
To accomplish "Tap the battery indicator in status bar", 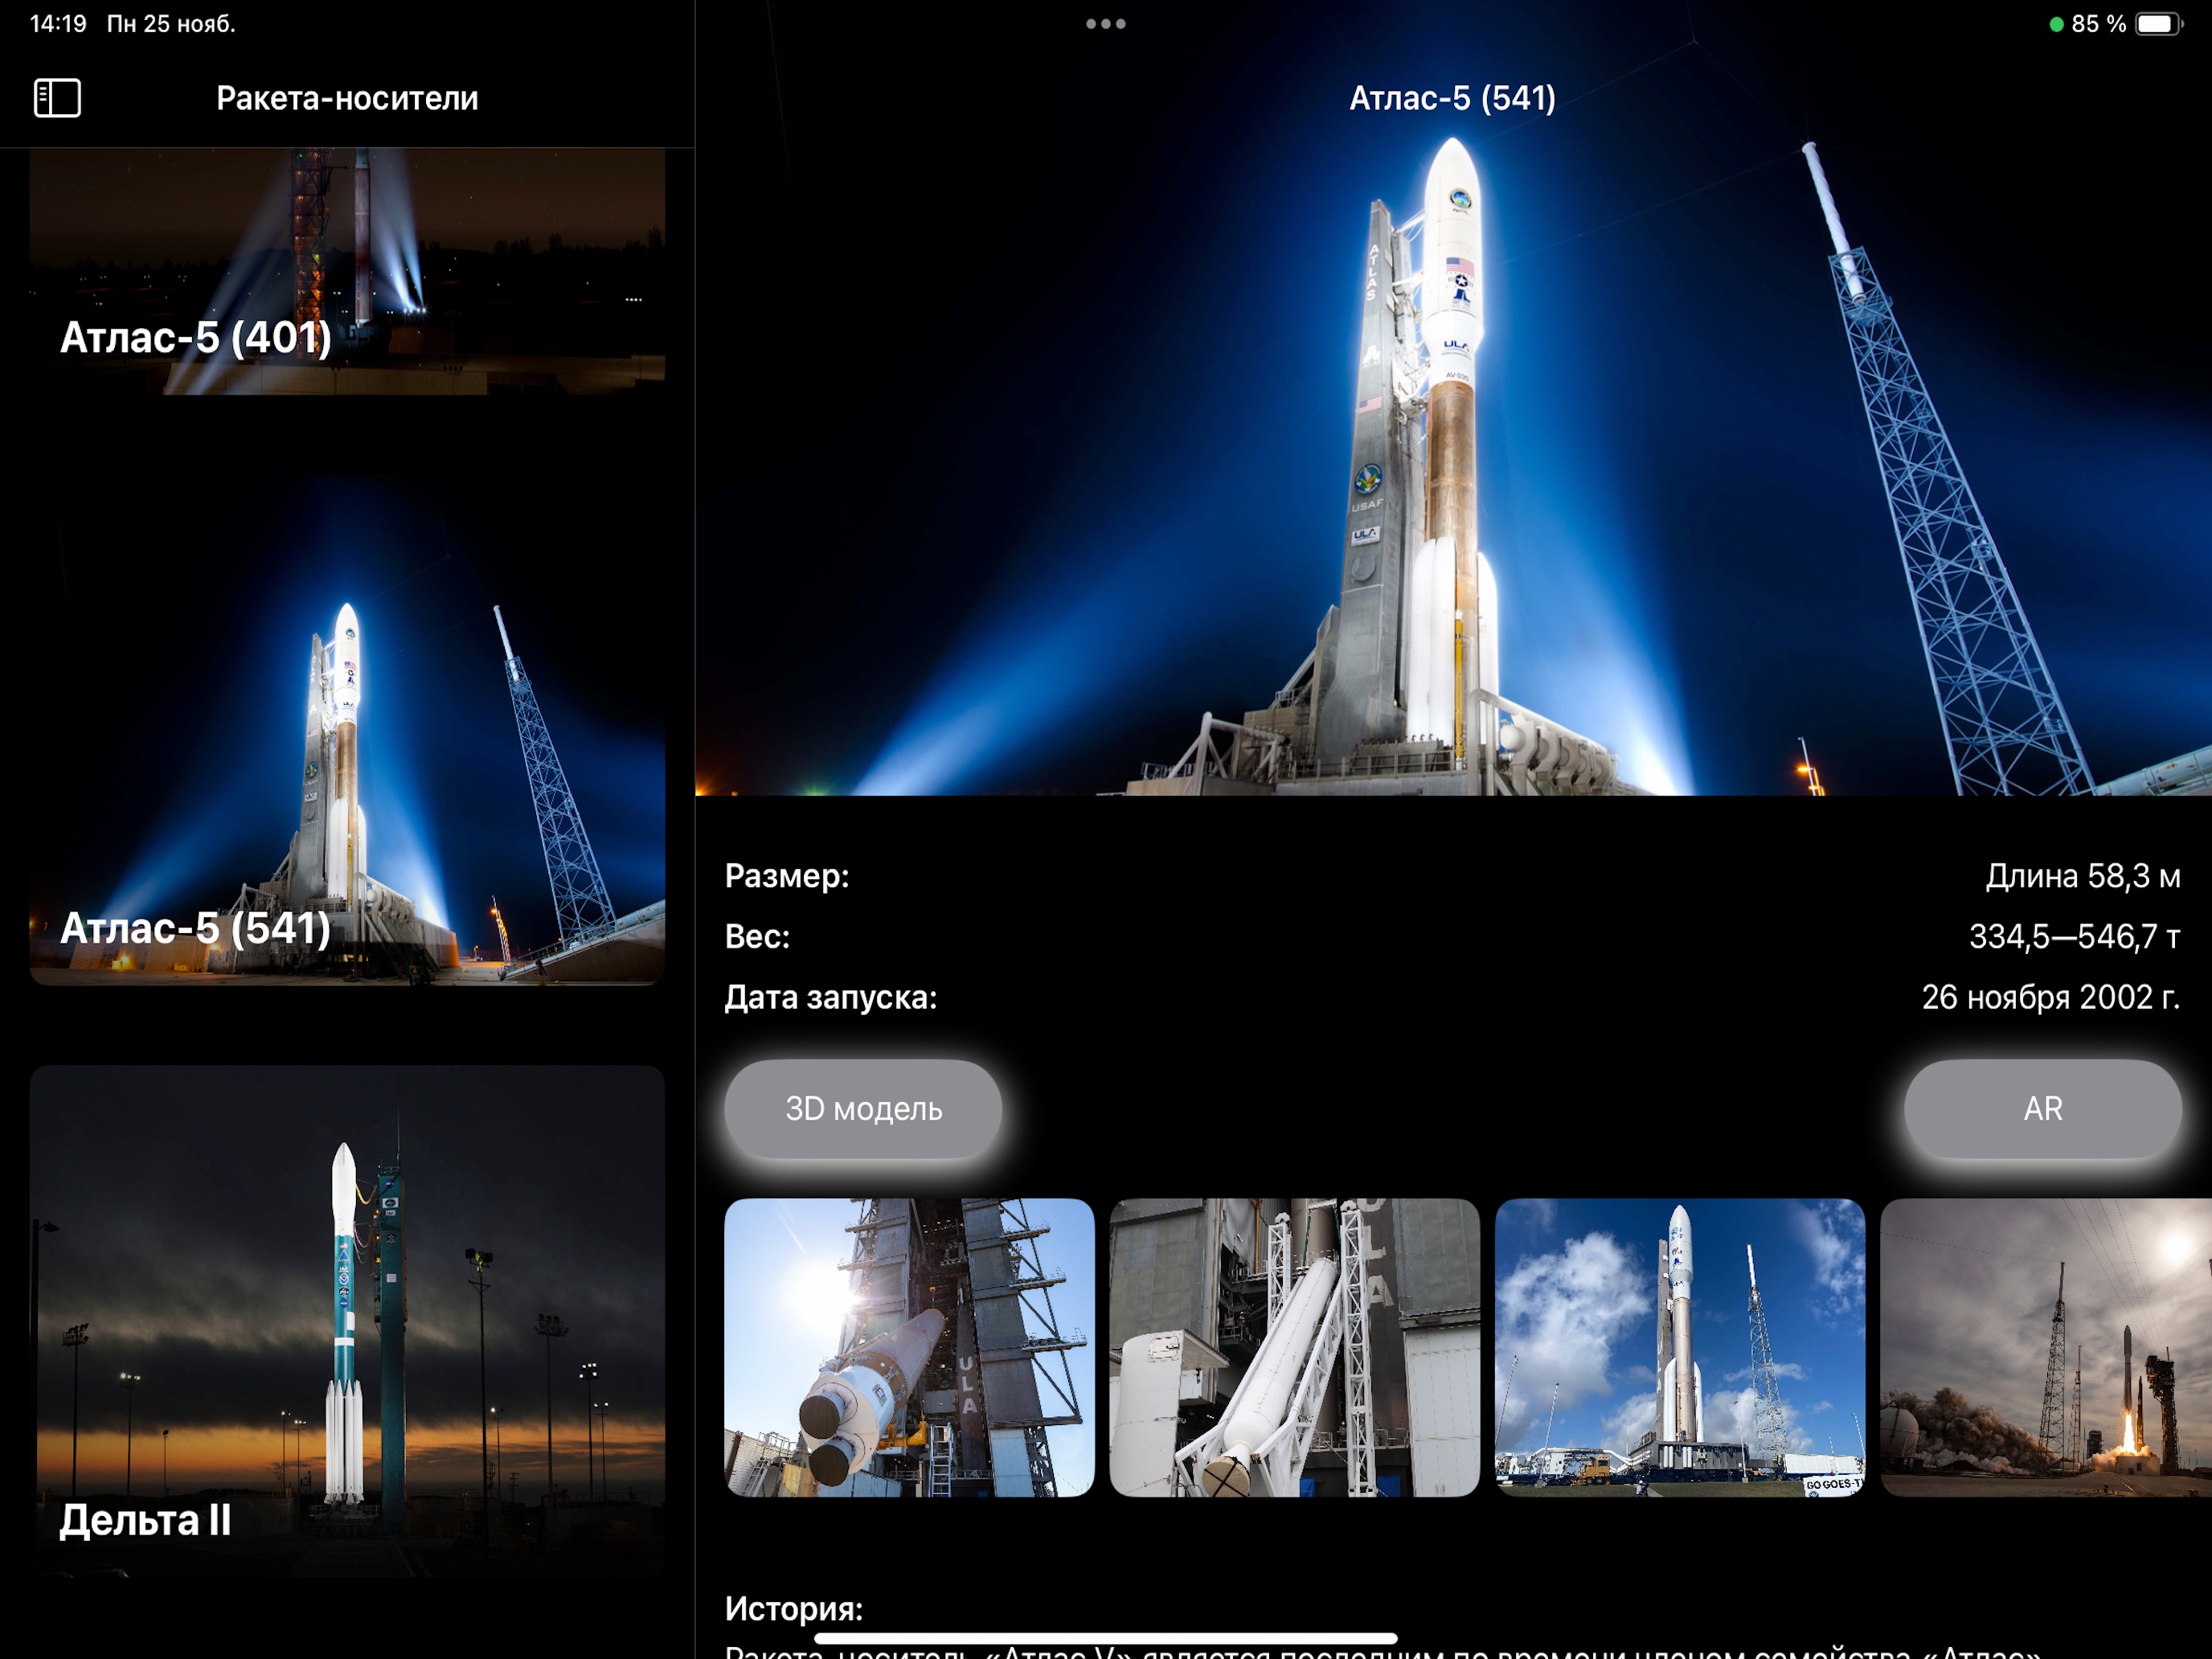I will tap(2158, 24).
